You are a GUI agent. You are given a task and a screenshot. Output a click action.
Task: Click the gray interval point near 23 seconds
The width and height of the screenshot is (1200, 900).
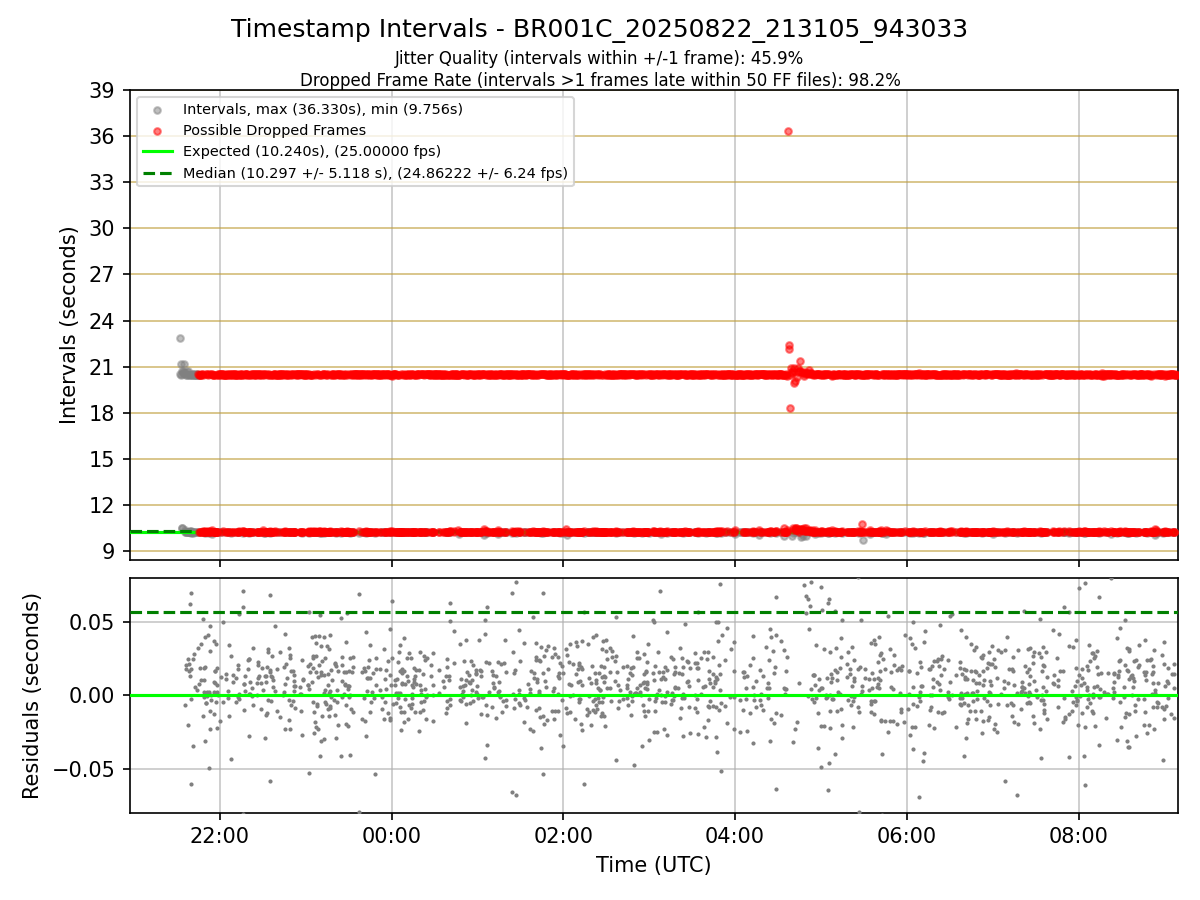click(180, 338)
